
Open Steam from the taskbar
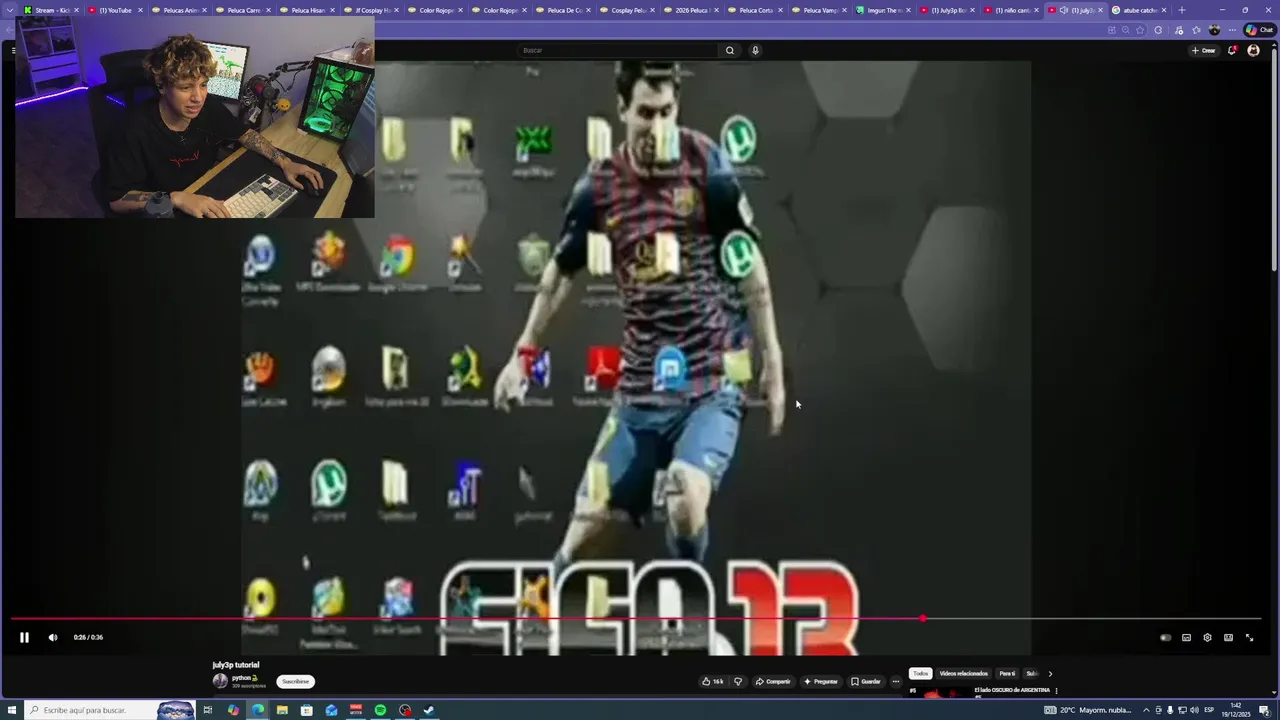pos(429,710)
